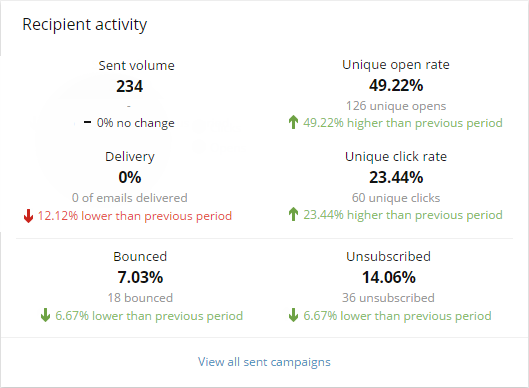Click the red down arrow under Delivery
Screen dimensions: 529x388
click(28, 216)
